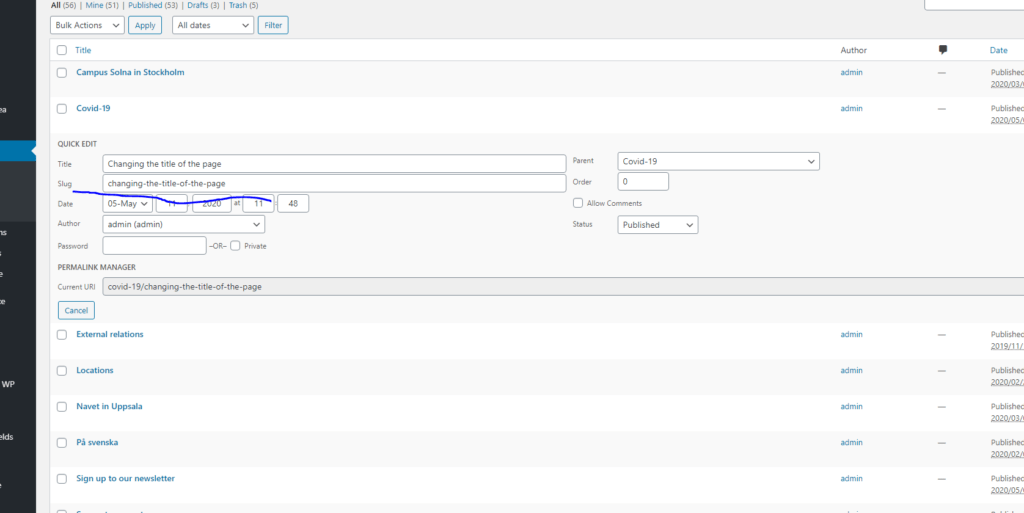Click the Filter button
Image resolution: width=1024 pixels, height=513 pixels.
point(273,25)
